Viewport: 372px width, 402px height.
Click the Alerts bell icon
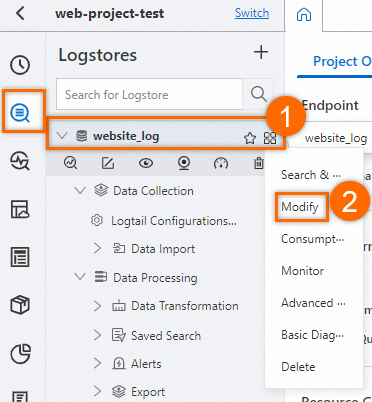tap(119, 363)
